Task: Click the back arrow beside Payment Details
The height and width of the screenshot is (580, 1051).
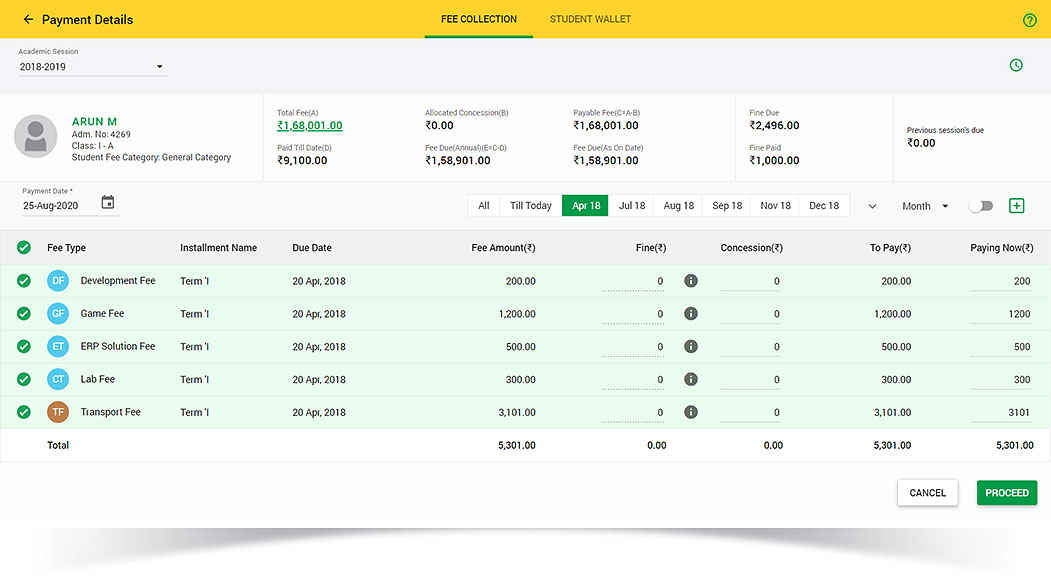Action: point(28,19)
